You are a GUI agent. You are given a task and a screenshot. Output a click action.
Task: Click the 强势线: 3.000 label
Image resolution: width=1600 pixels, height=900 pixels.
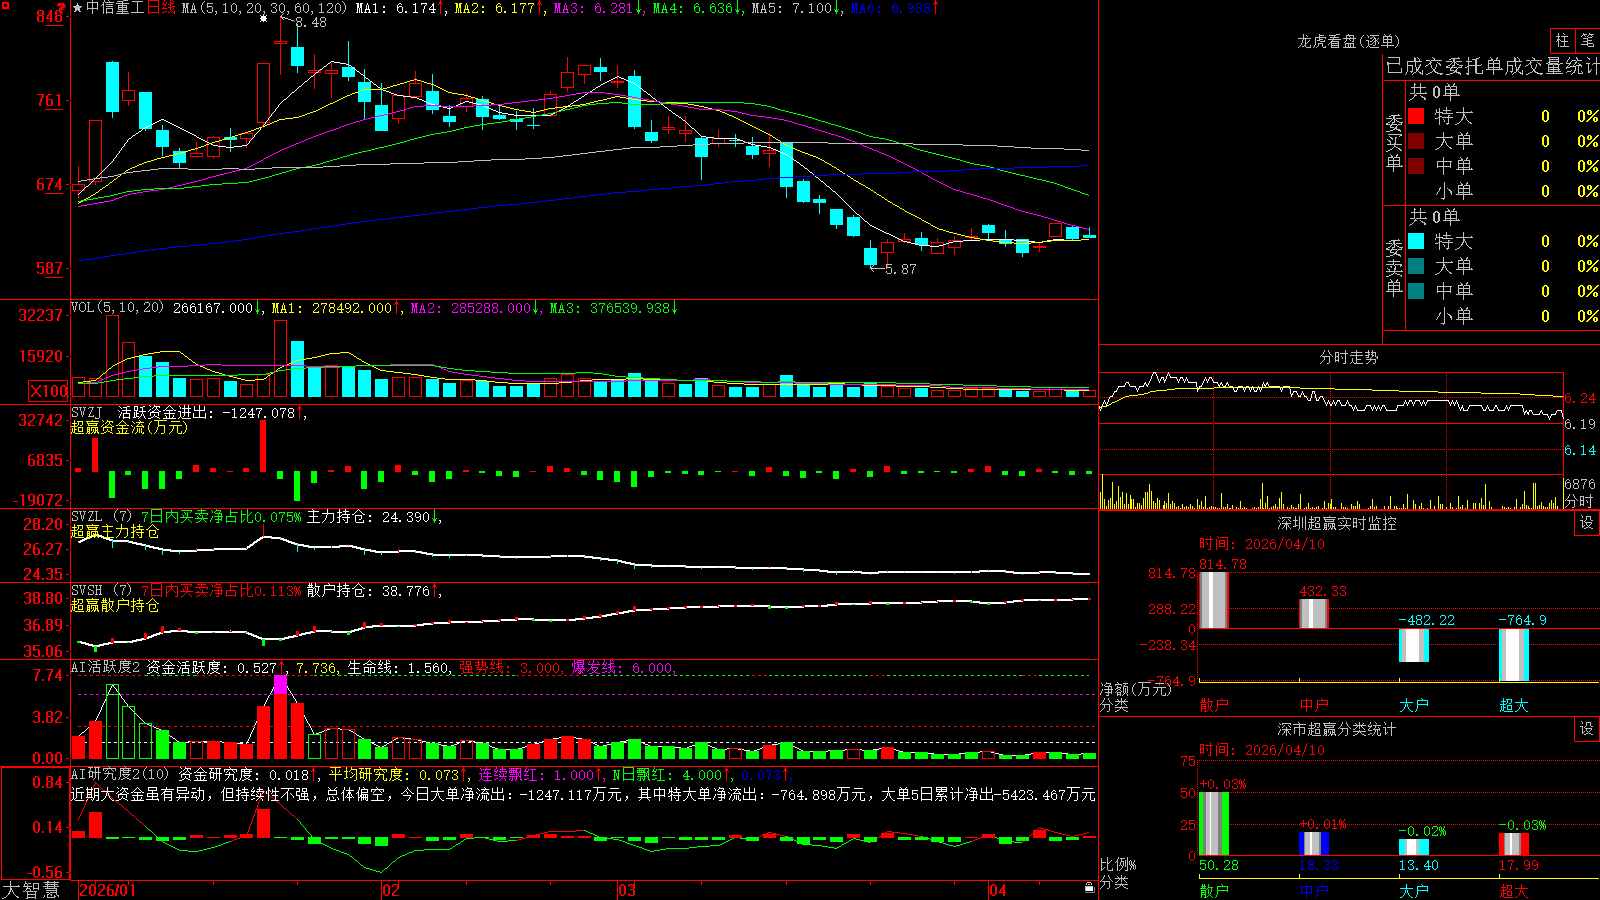[x=510, y=668]
